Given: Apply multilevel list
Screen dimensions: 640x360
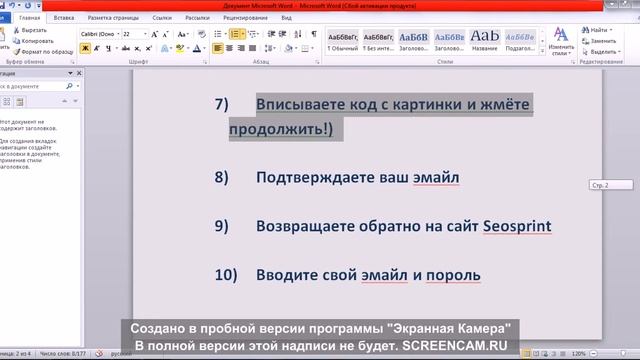Looking at the screenshot, I should 252,34.
